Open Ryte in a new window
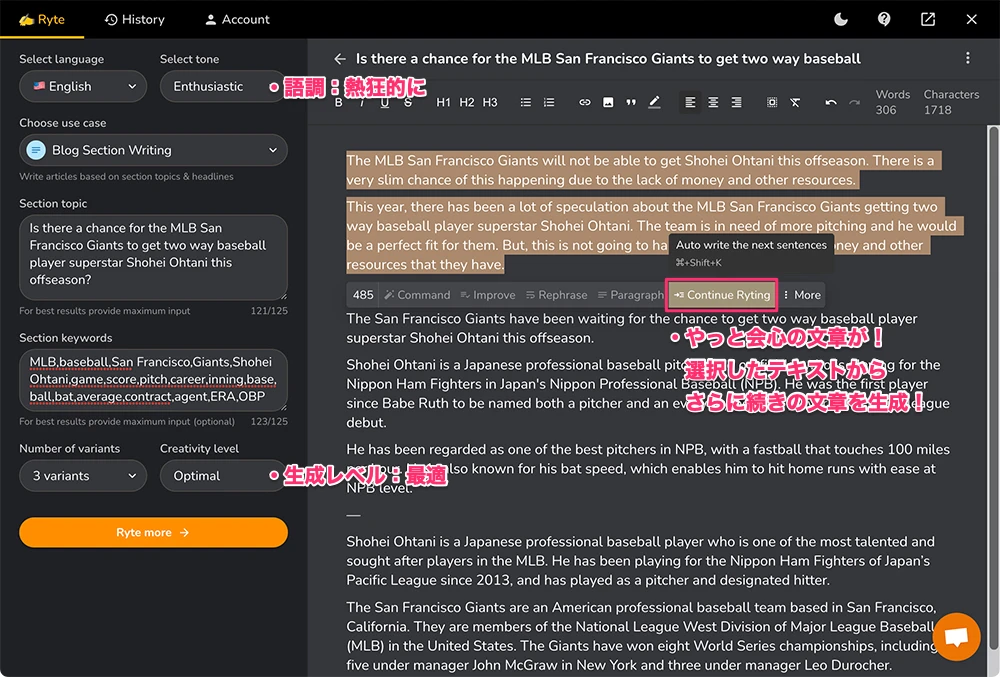 (x=928, y=19)
